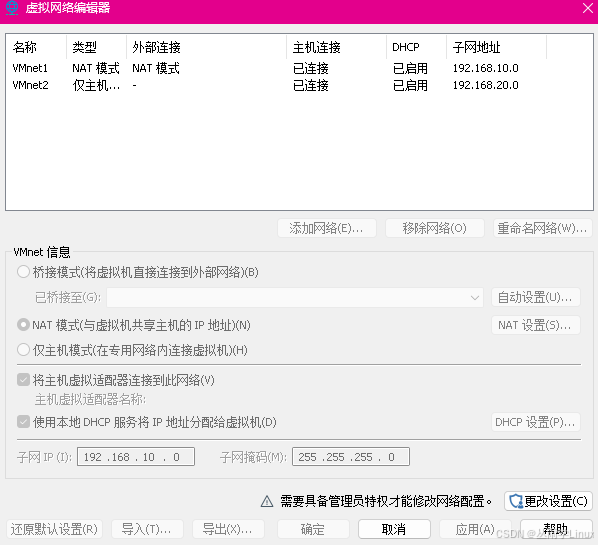
Task: Sort by the 外部连接 column header
Action: (206, 47)
